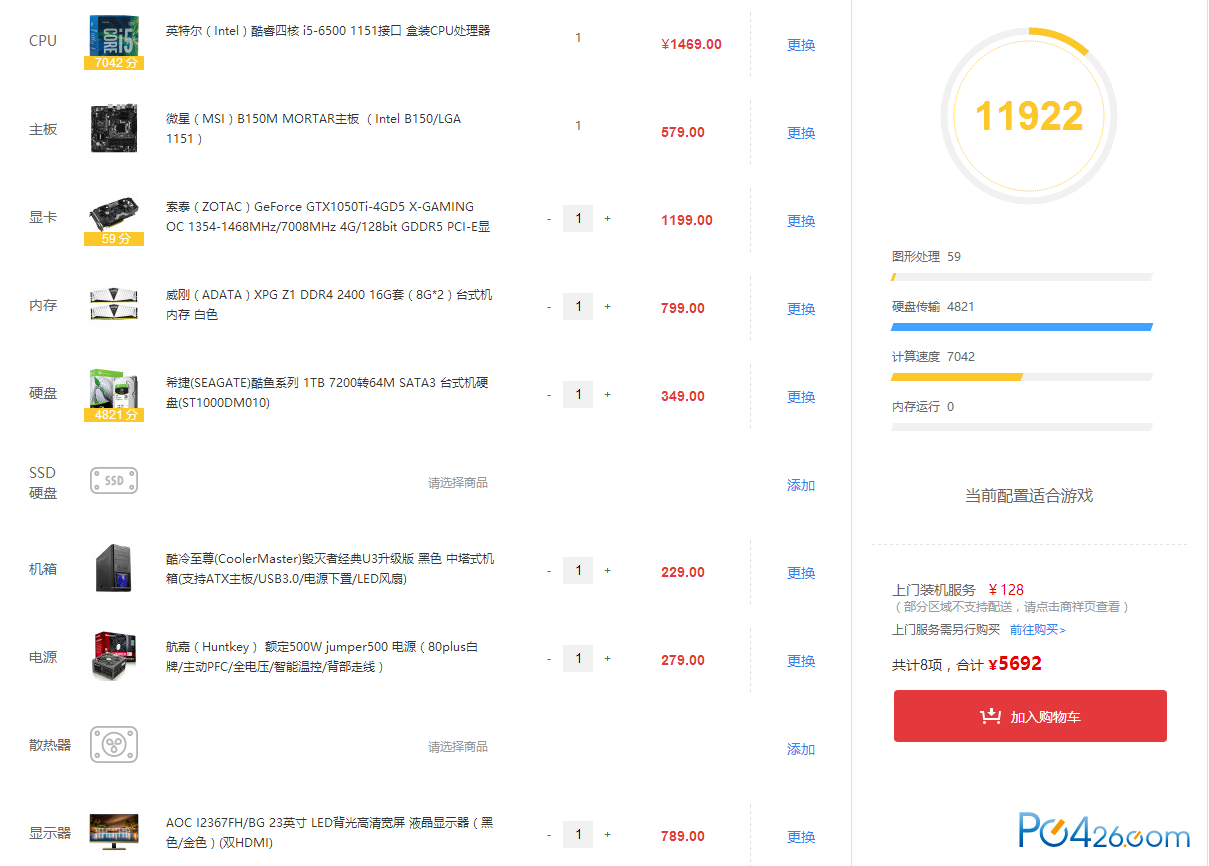Click the ¥1469.00 CPU price
The height and width of the screenshot is (866, 1209).
click(691, 44)
